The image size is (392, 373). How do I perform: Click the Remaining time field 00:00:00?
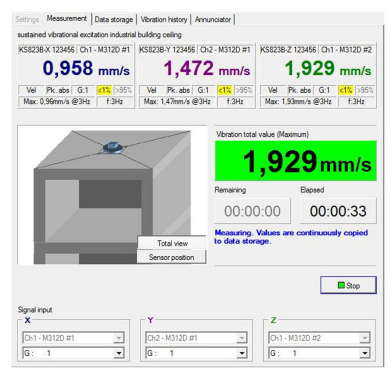[252, 211]
